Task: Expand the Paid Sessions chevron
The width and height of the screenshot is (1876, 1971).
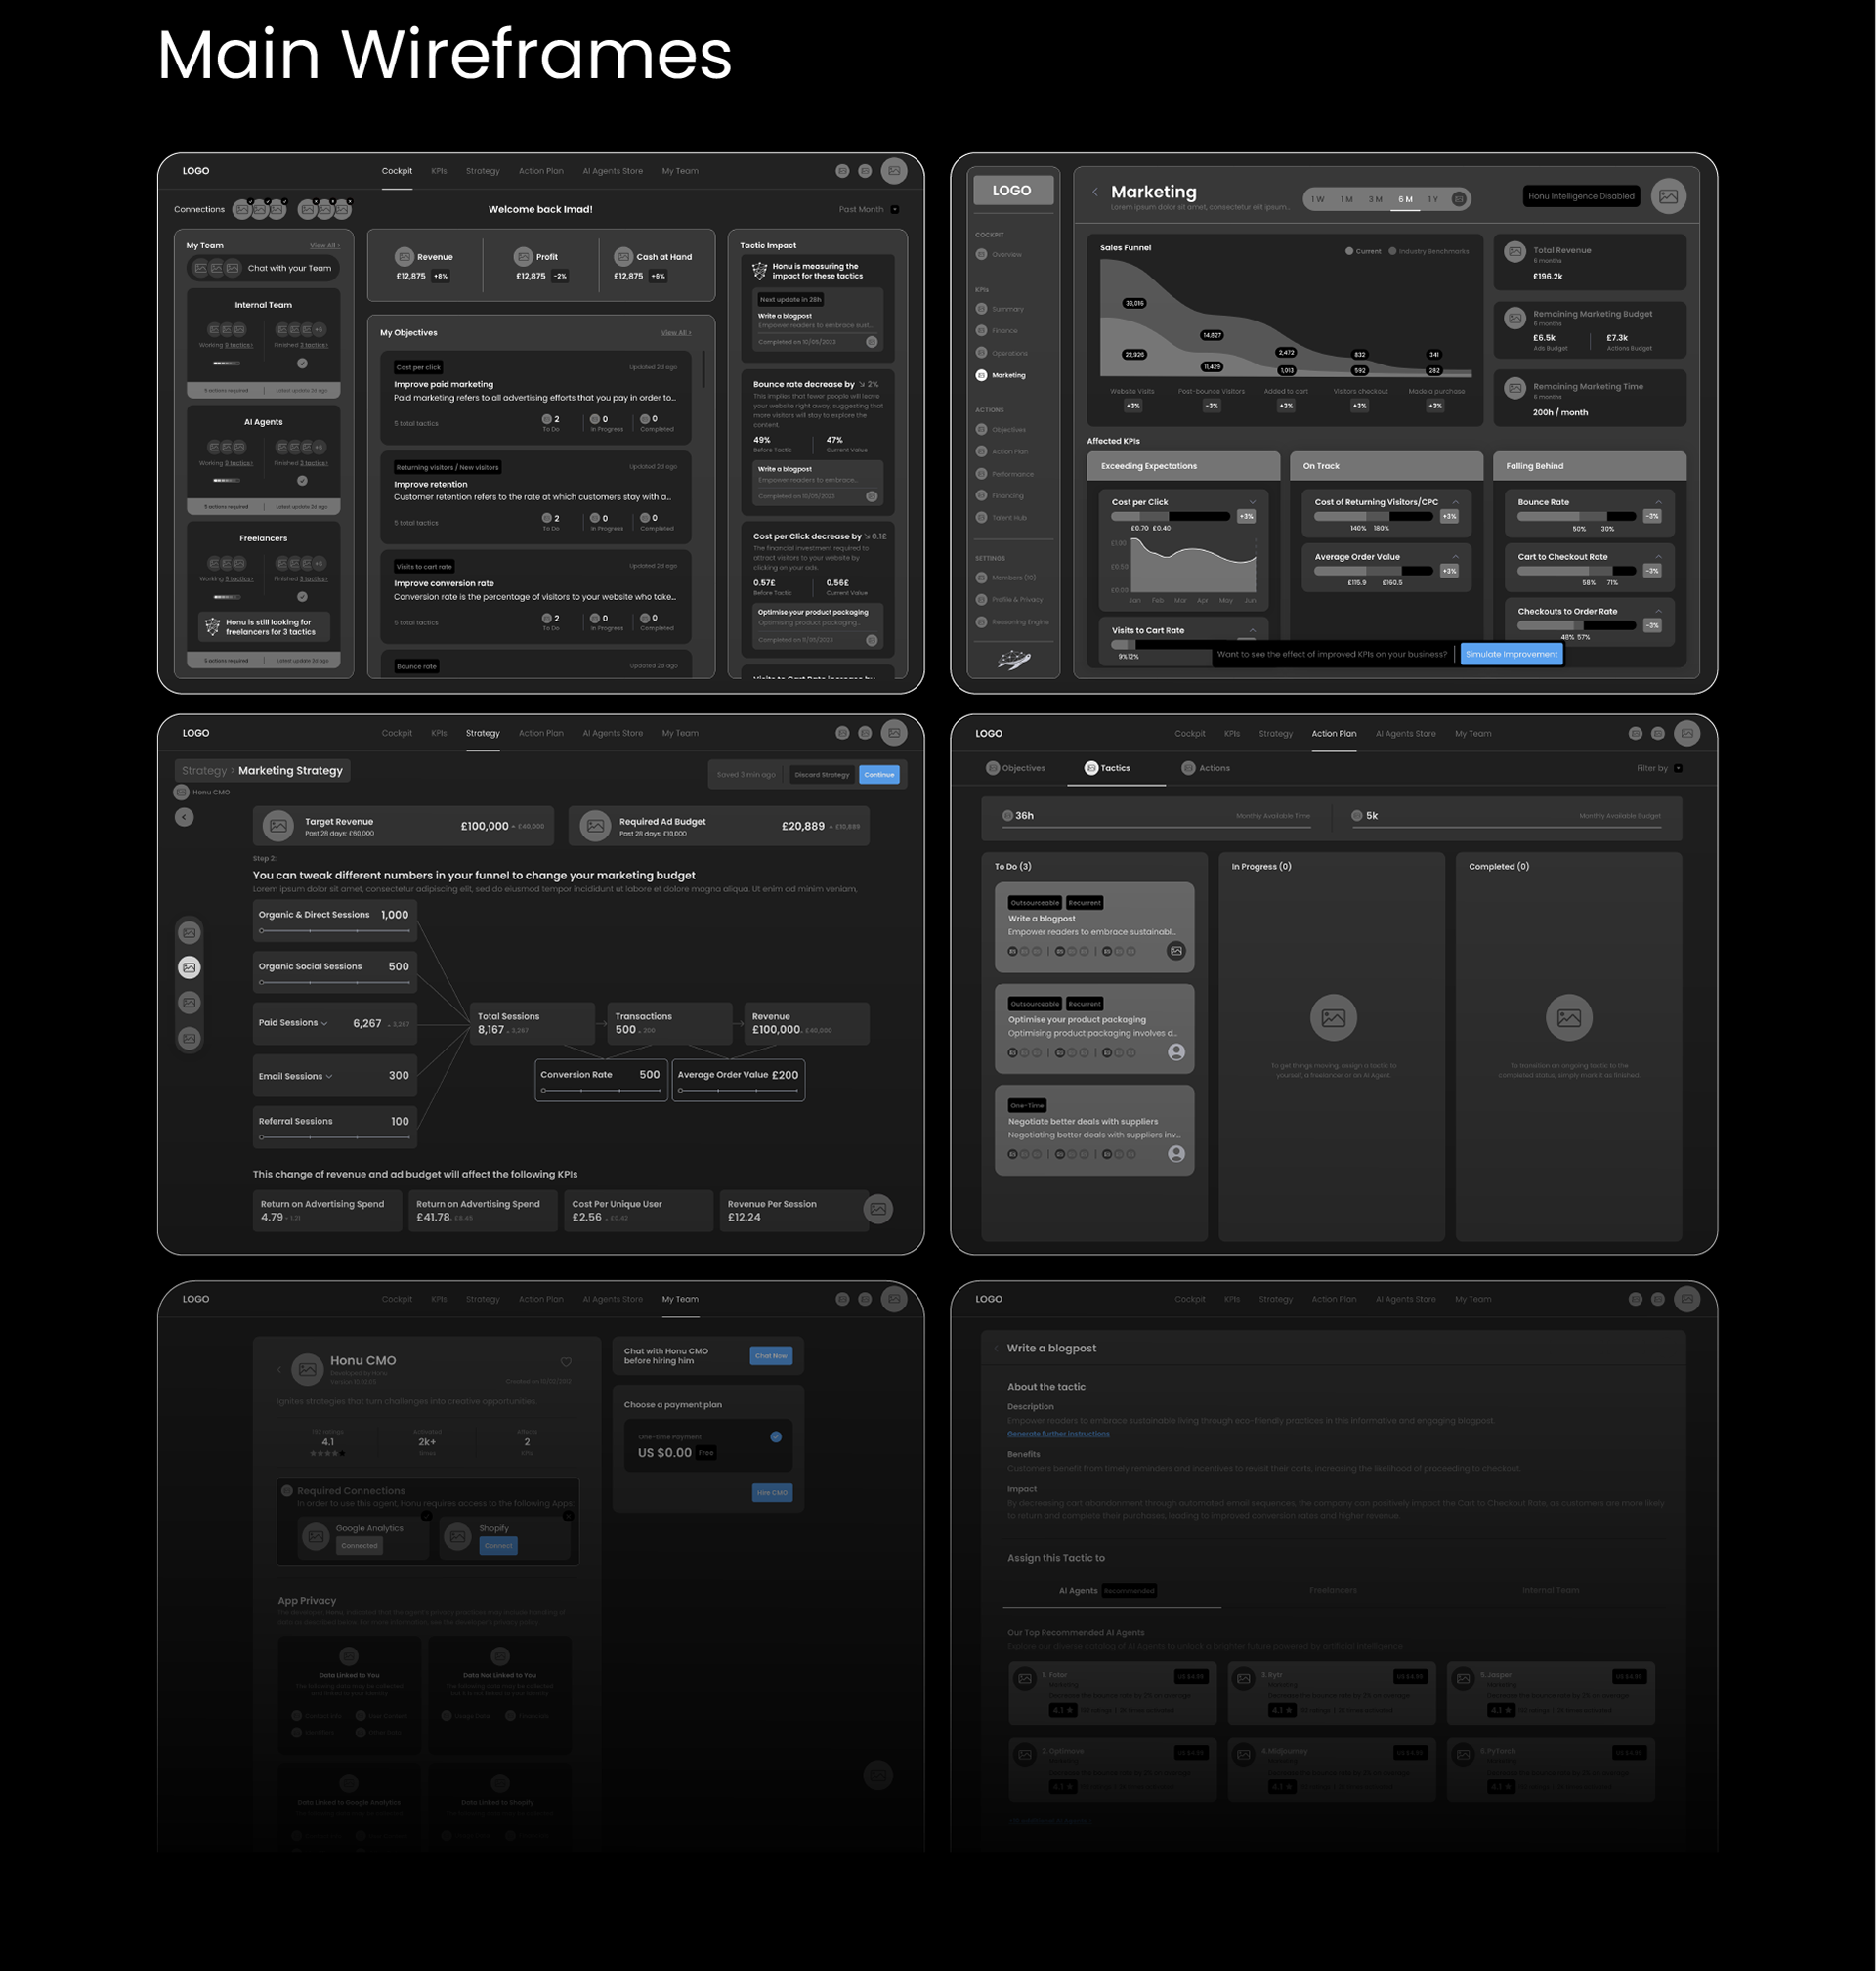Action: 324,1023
